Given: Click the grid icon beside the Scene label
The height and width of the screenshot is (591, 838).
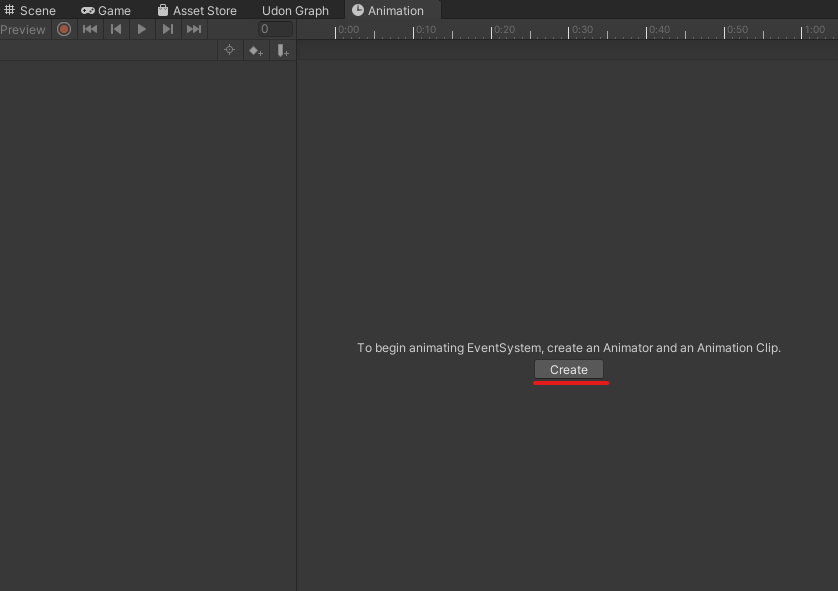Looking at the screenshot, I should coord(9,10).
